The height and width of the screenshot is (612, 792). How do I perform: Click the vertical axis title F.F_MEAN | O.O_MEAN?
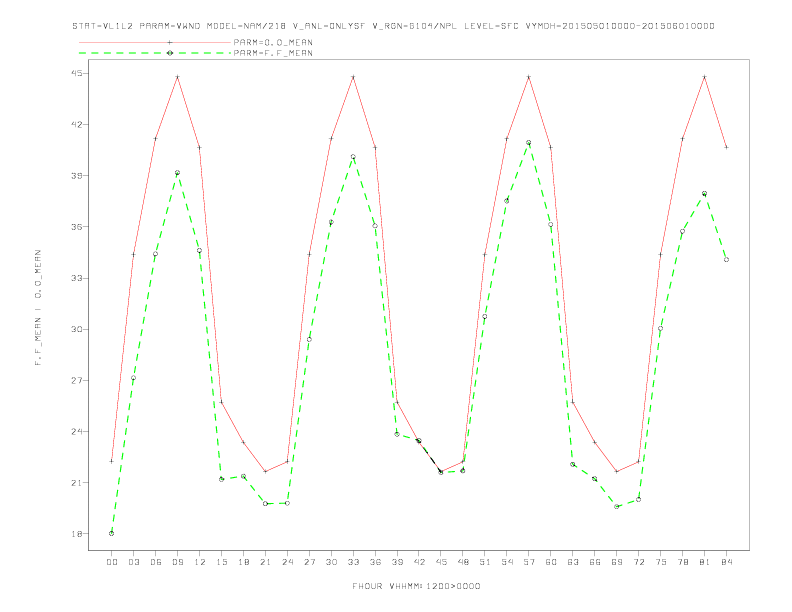click(38, 308)
